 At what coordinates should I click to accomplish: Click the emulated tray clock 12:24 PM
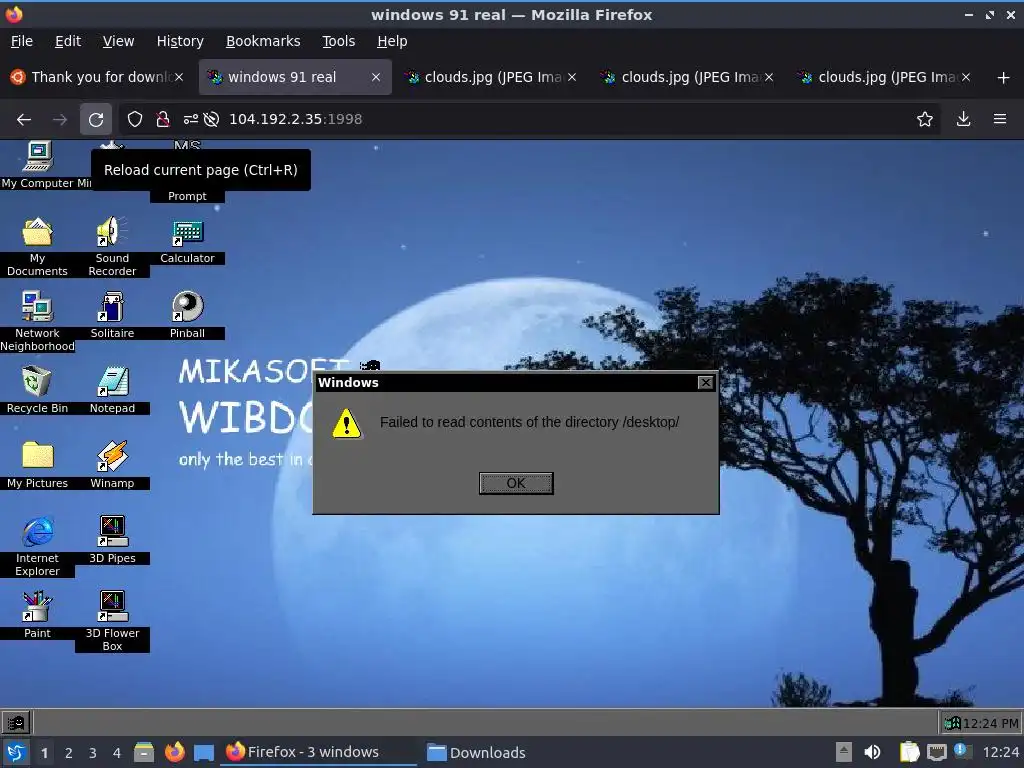[x=991, y=723]
